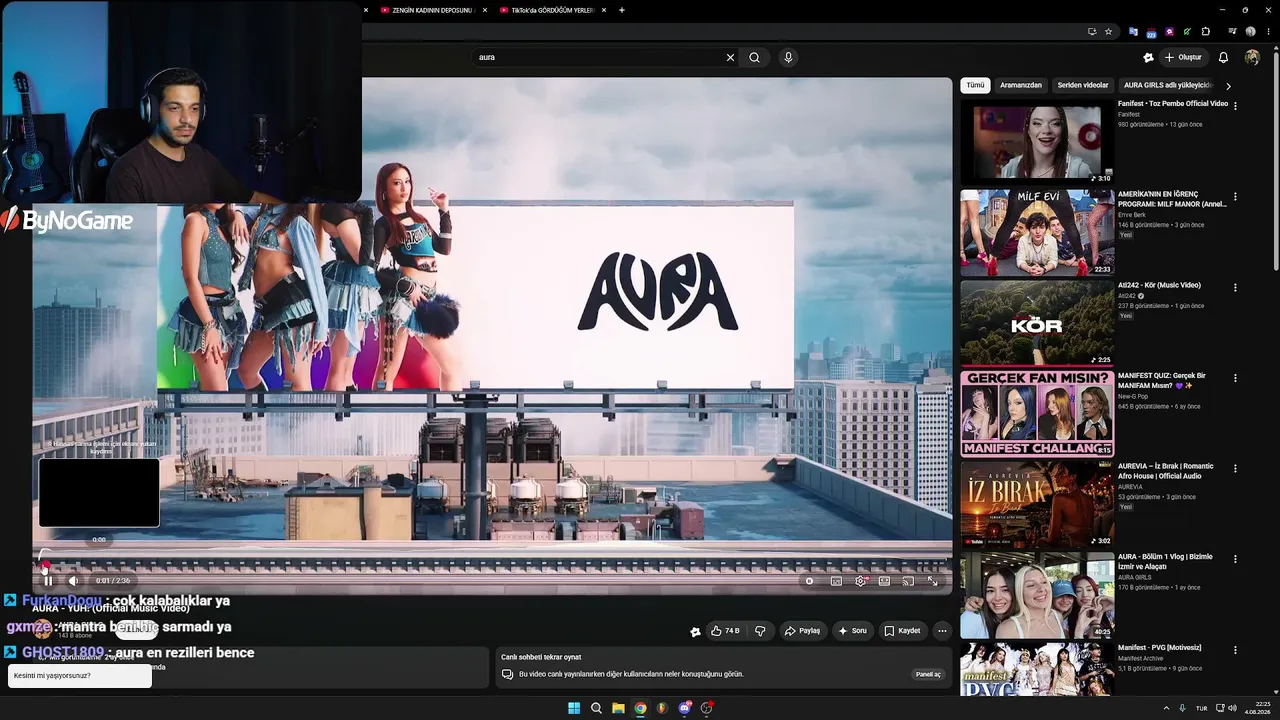Open File Explorer from the taskbar

pos(618,708)
